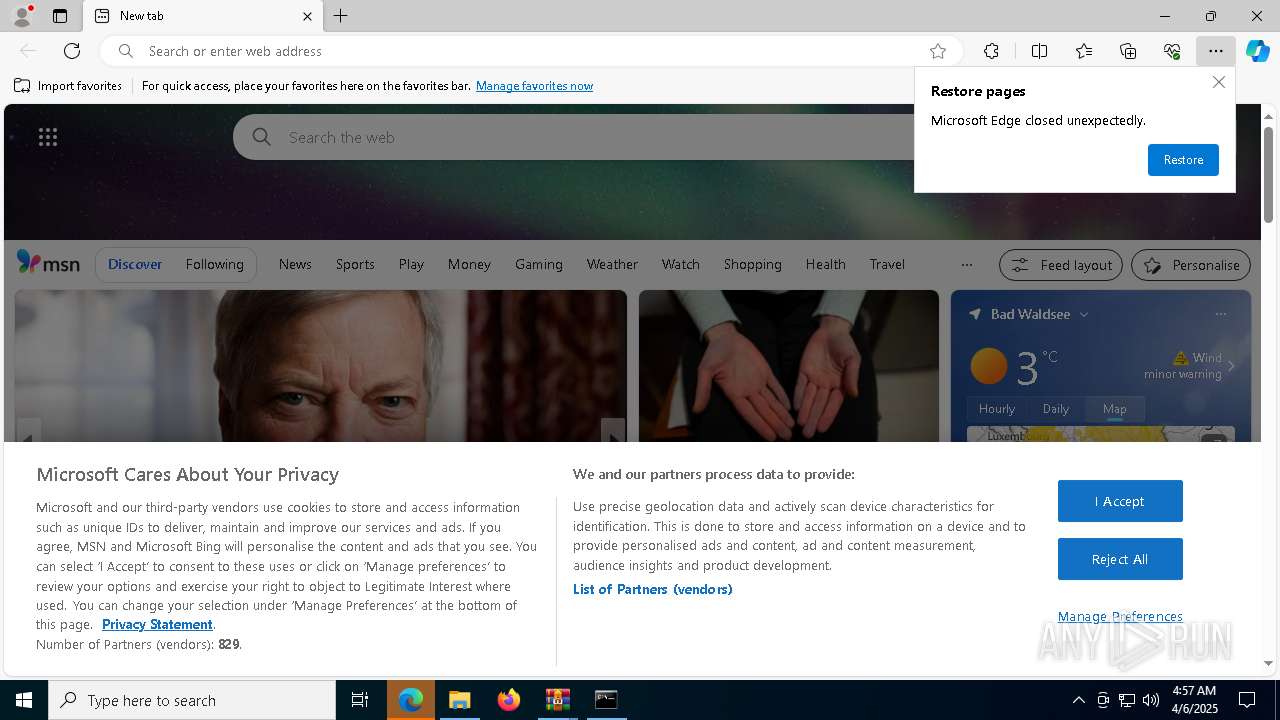Open the Health category
1280x720 pixels.
coord(825,264)
